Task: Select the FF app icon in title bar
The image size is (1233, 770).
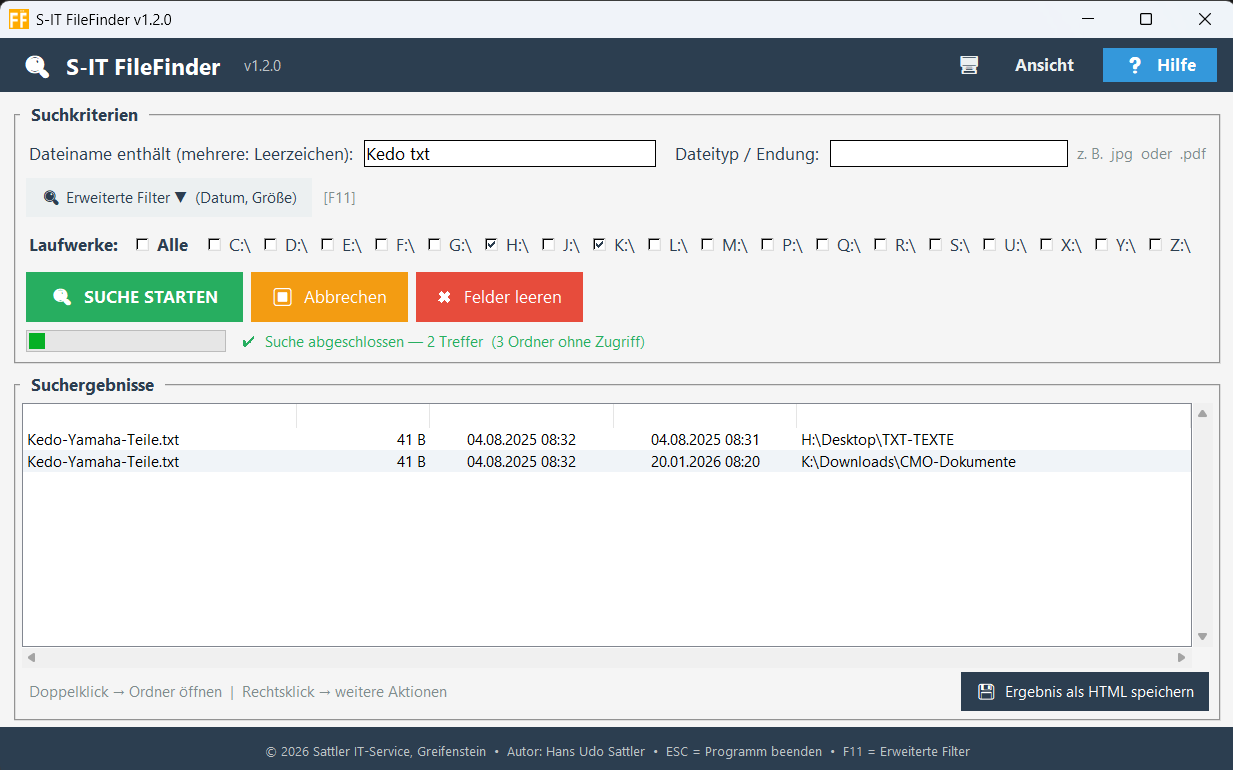Action: (x=18, y=19)
